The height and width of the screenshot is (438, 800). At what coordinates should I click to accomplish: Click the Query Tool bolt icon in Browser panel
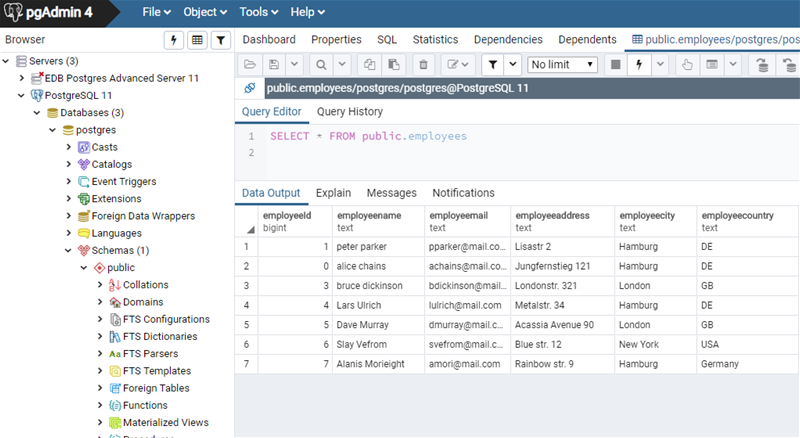click(174, 40)
